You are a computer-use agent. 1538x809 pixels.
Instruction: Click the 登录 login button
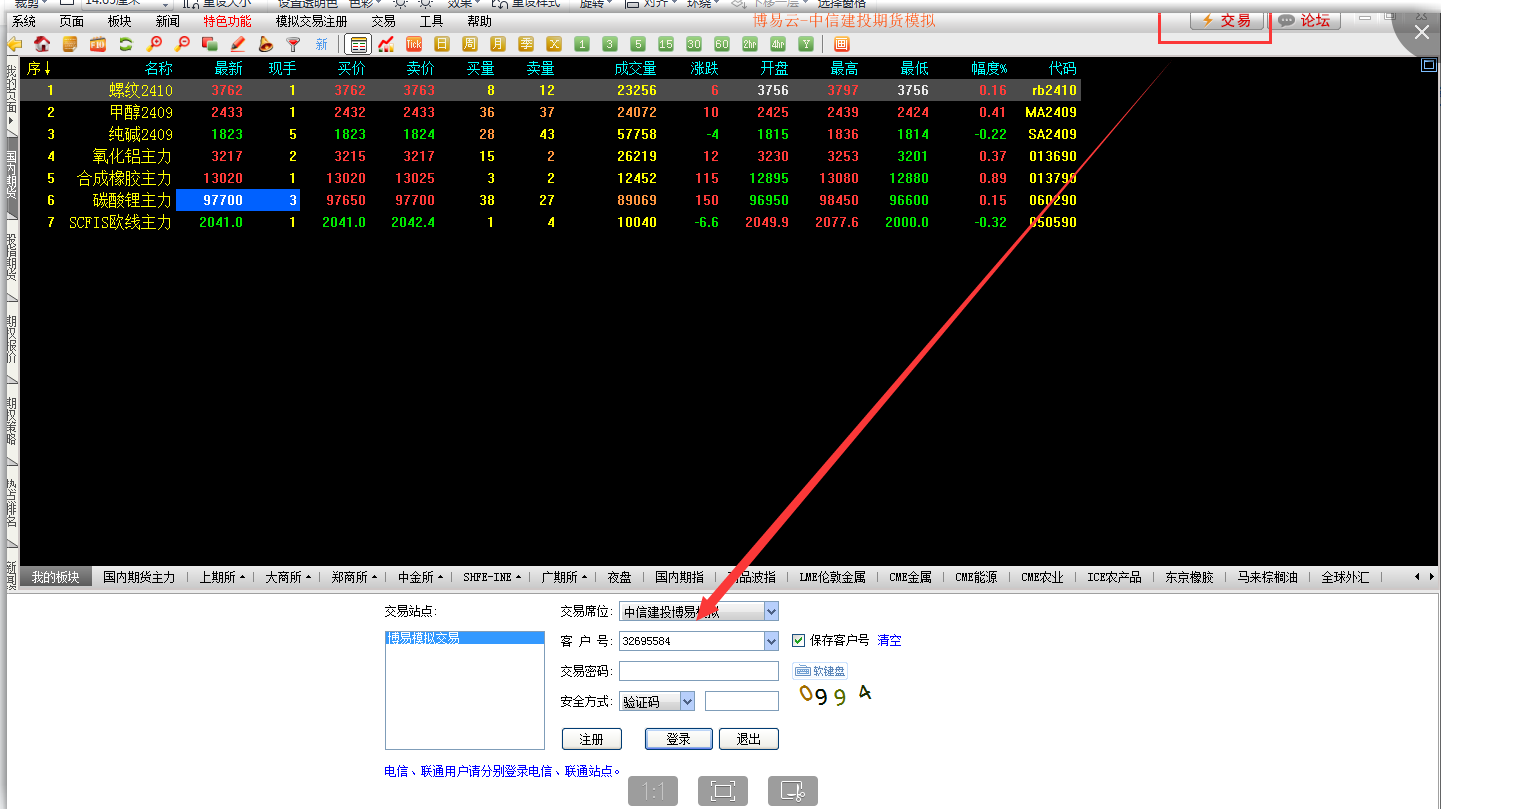pos(678,739)
